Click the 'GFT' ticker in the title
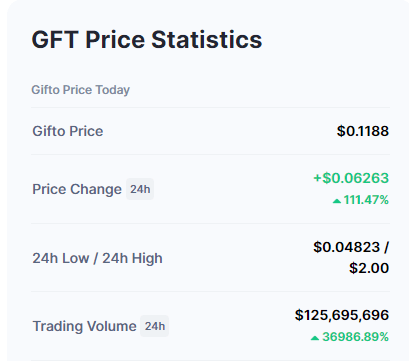The width and height of the screenshot is (409, 361). click(x=55, y=40)
